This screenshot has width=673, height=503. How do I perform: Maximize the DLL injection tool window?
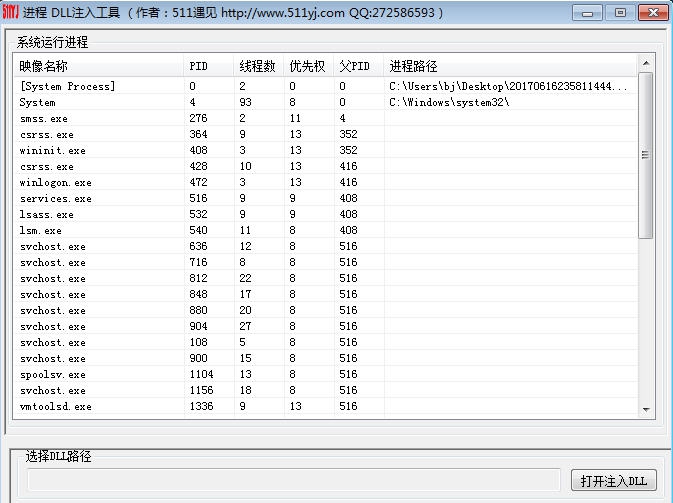point(620,13)
